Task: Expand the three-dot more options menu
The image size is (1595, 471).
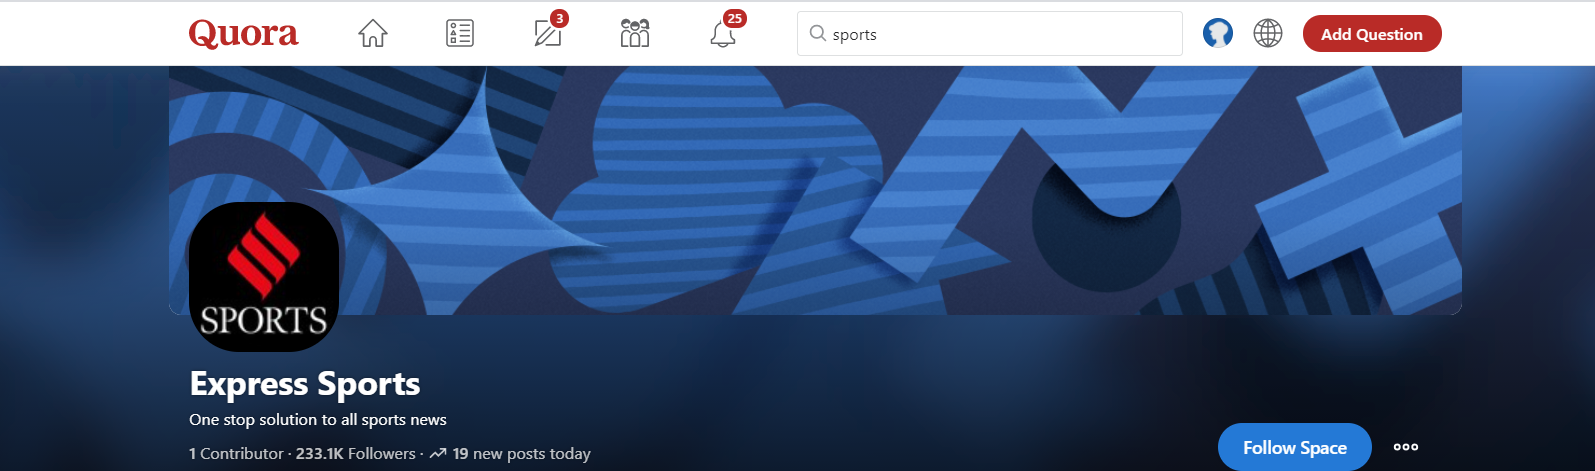Action: (x=1405, y=447)
